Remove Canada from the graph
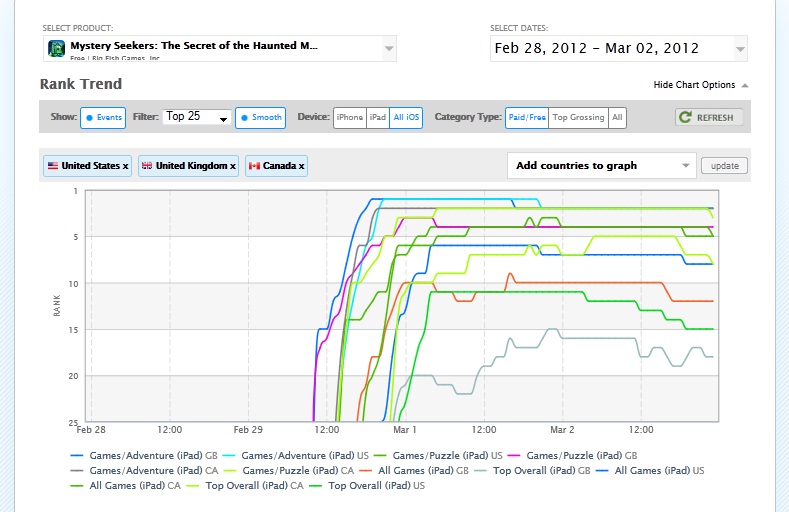This screenshot has width=789, height=512. pyautogui.click(x=301, y=166)
